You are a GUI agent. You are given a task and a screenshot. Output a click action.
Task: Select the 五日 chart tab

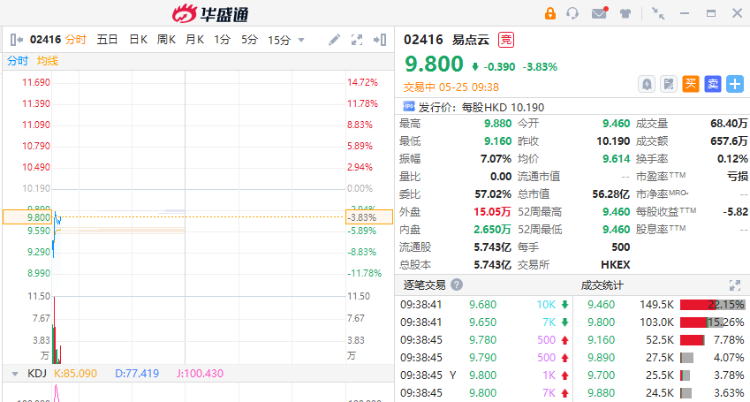107,40
